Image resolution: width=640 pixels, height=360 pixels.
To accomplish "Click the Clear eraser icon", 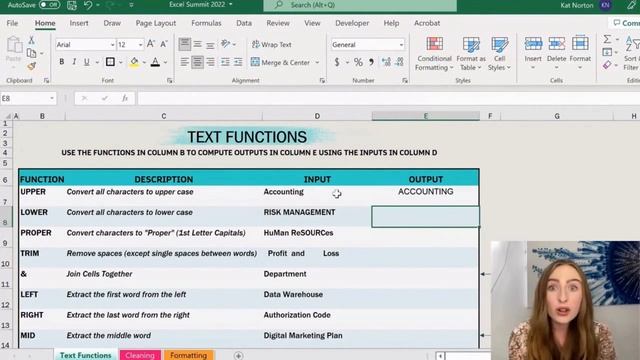I will [607, 65].
